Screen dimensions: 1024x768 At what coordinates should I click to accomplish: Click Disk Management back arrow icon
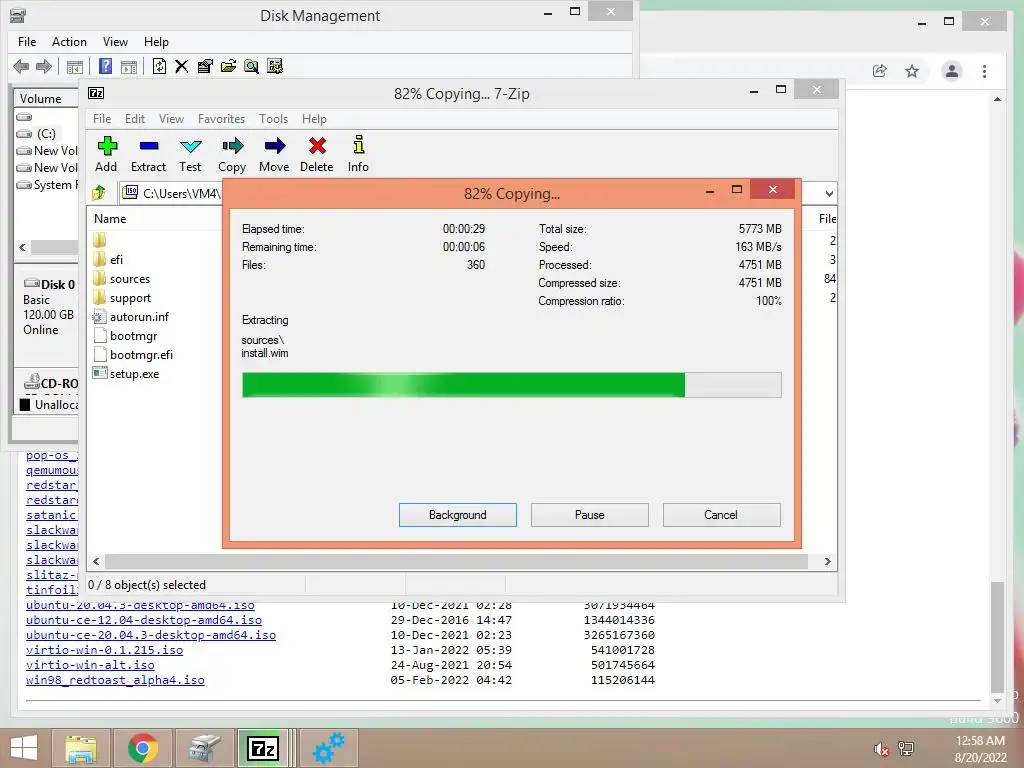pos(21,66)
